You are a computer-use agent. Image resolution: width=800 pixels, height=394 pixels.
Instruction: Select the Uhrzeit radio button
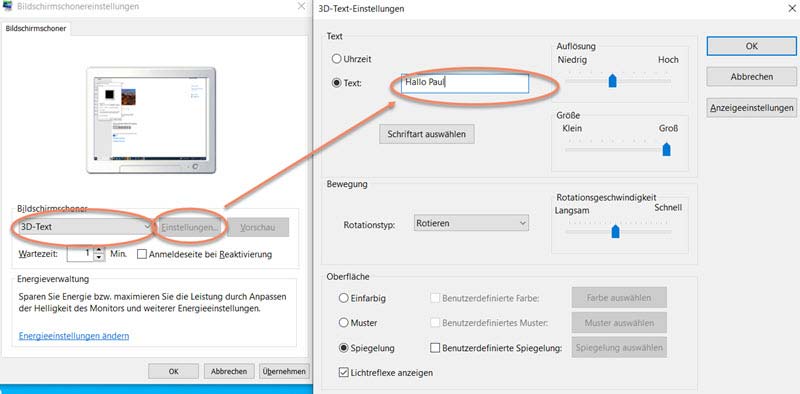(336, 59)
